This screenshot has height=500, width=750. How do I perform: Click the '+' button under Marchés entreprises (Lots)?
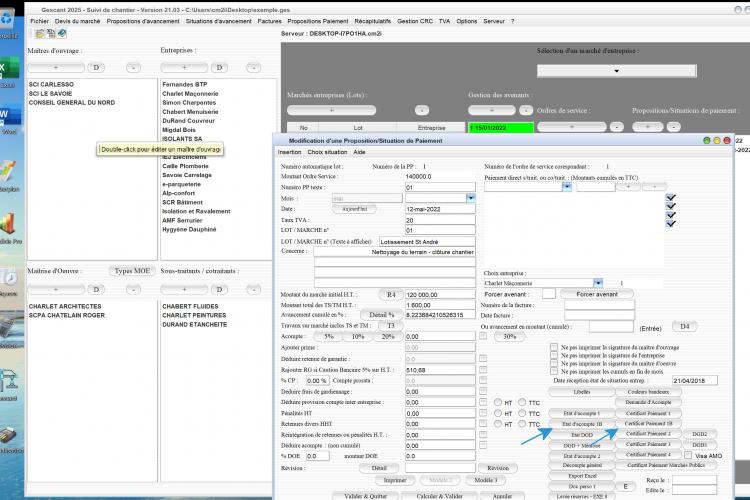[x=331, y=110]
